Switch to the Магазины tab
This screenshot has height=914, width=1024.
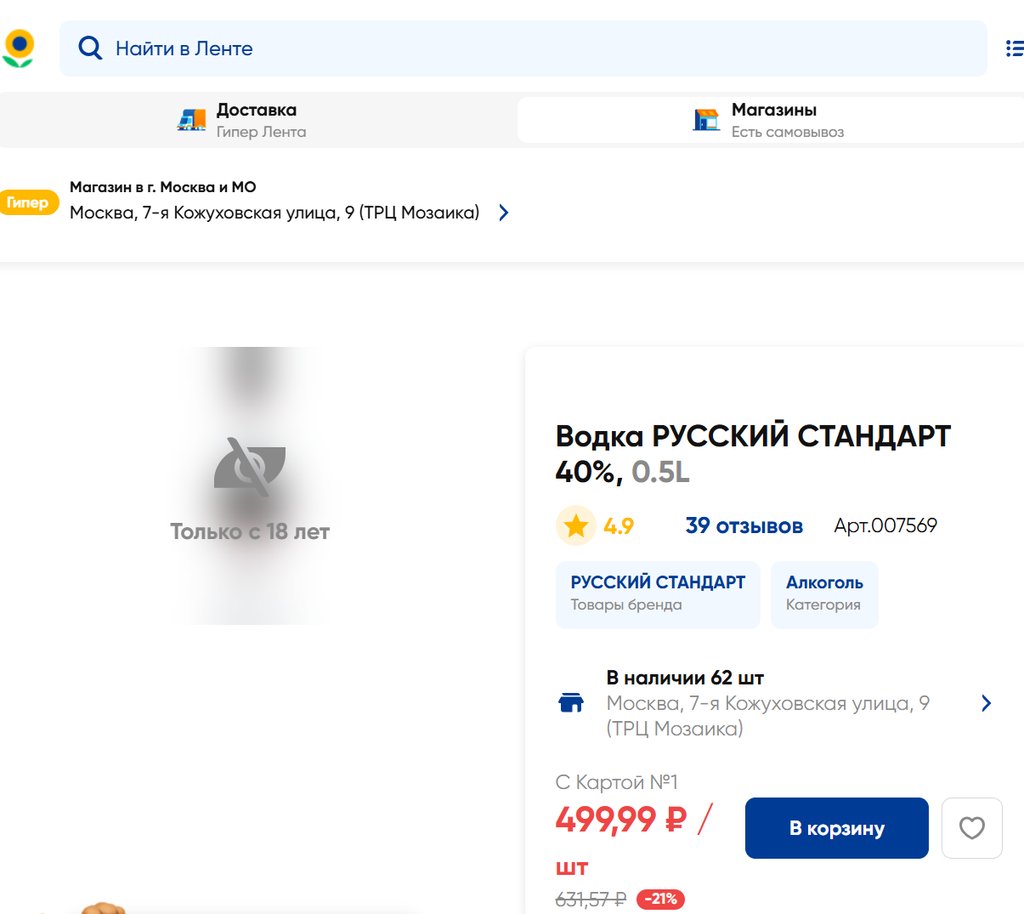click(772, 120)
